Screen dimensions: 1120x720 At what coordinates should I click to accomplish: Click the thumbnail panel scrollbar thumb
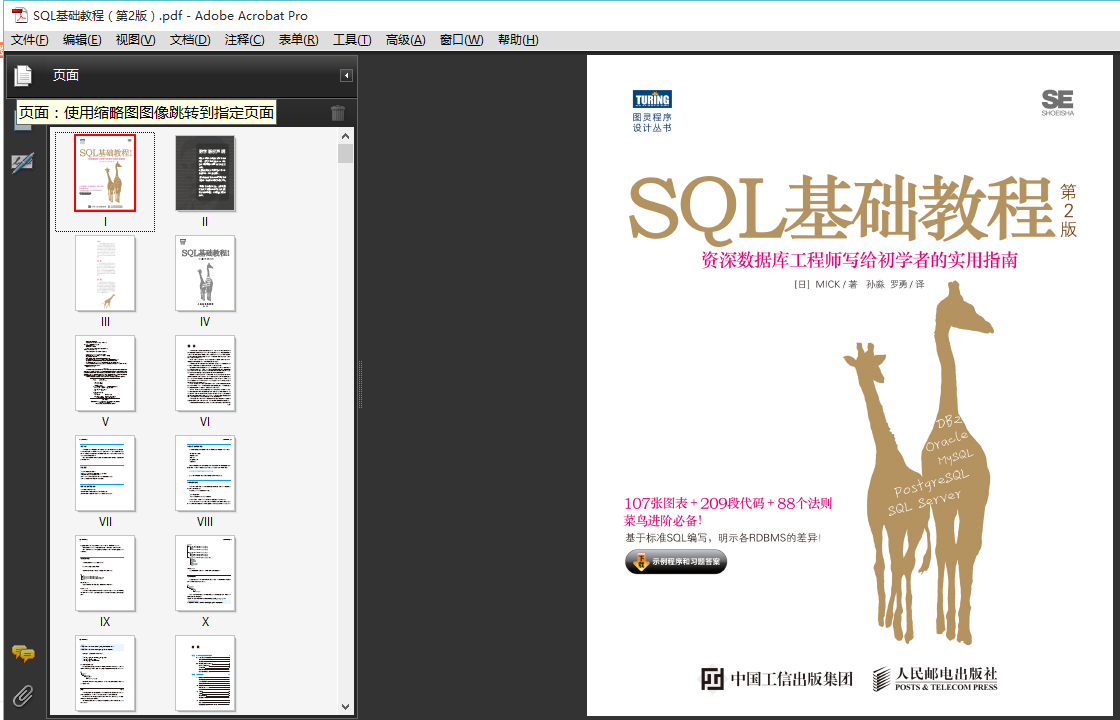point(346,153)
